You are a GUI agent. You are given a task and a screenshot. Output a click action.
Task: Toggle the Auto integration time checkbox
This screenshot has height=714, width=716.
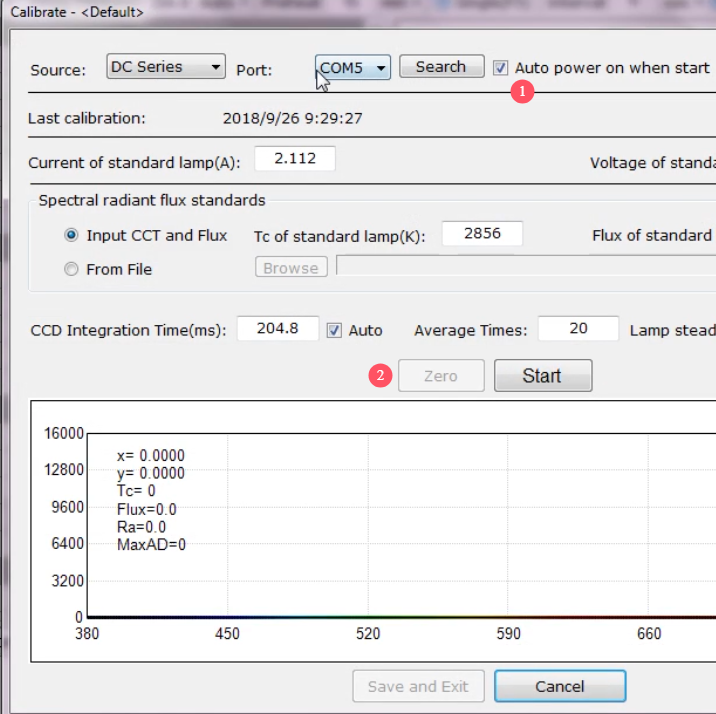coord(334,330)
